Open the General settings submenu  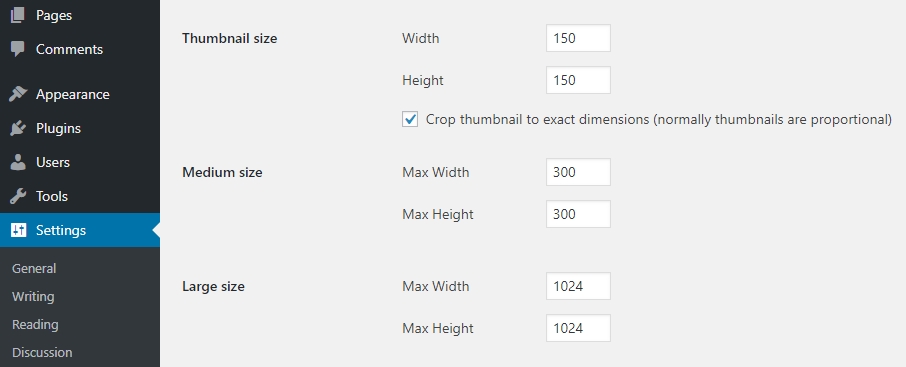(x=34, y=269)
